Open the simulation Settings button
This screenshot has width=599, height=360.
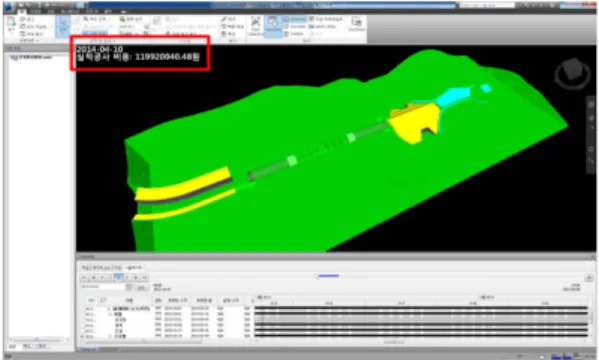point(142,287)
